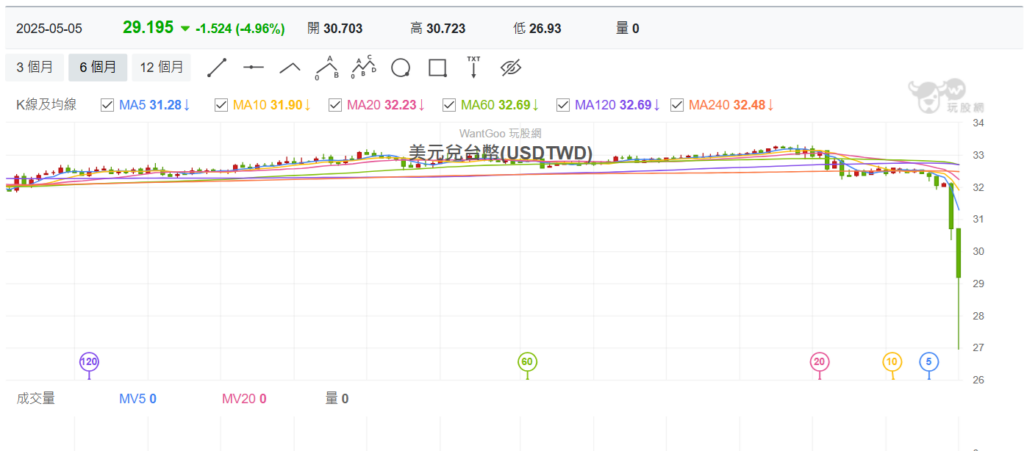Click the K線及均線 label

pos(46,105)
